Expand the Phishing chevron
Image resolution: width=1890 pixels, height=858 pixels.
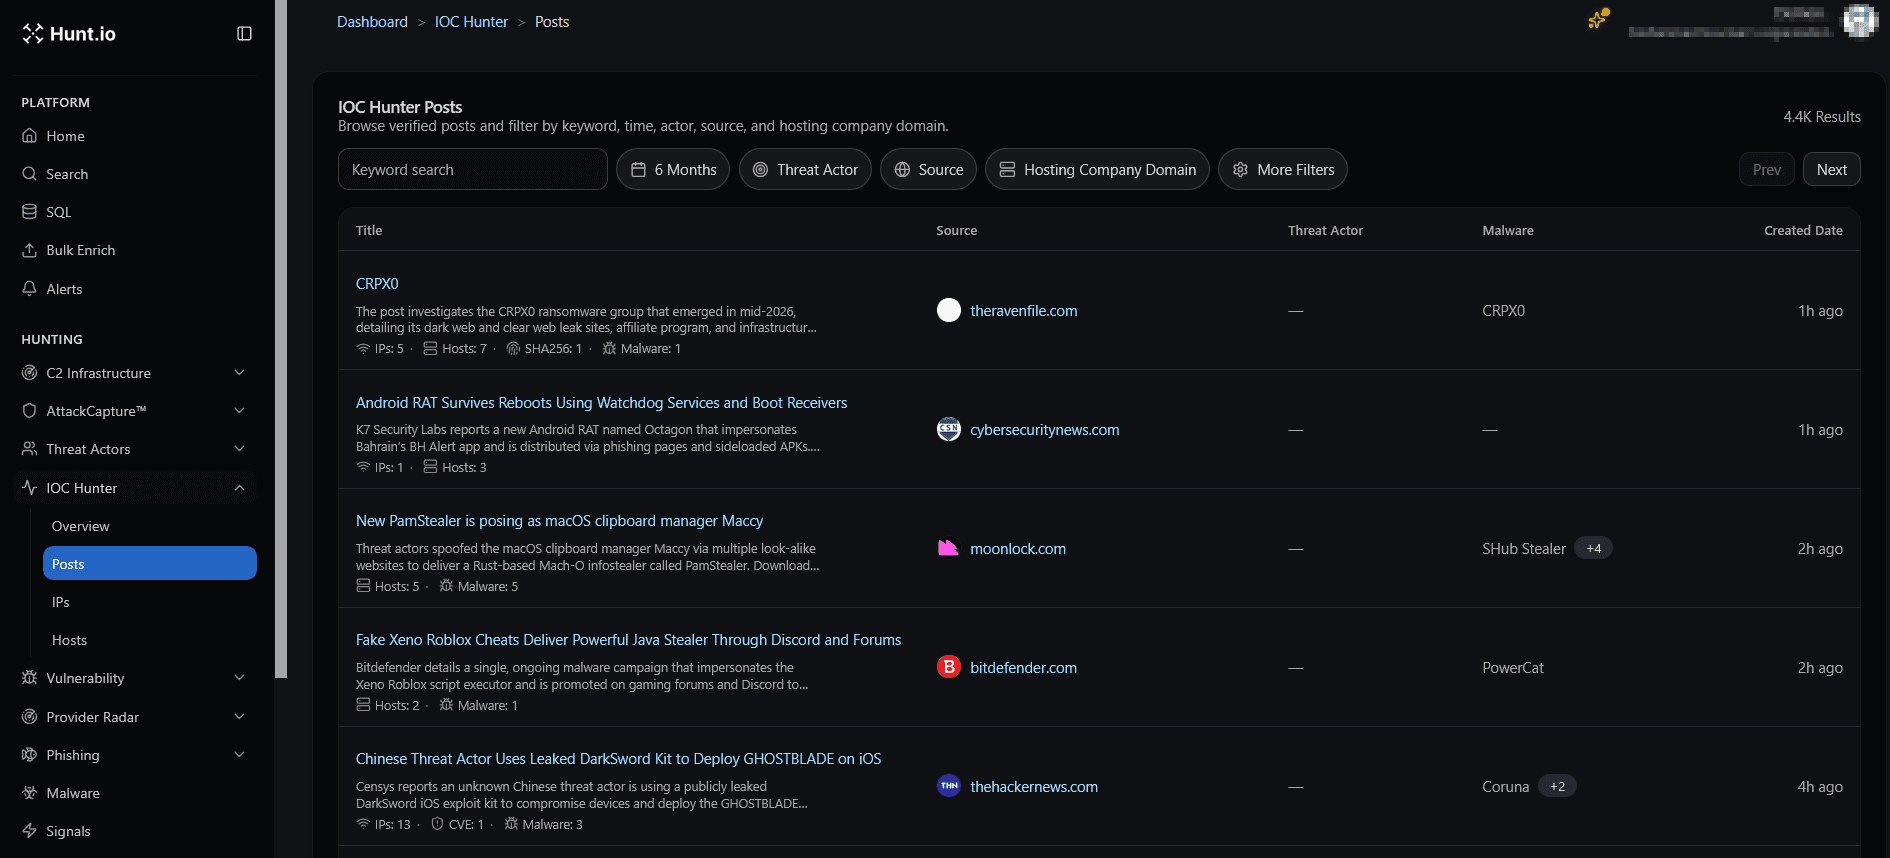pyautogui.click(x=240, y=755)
